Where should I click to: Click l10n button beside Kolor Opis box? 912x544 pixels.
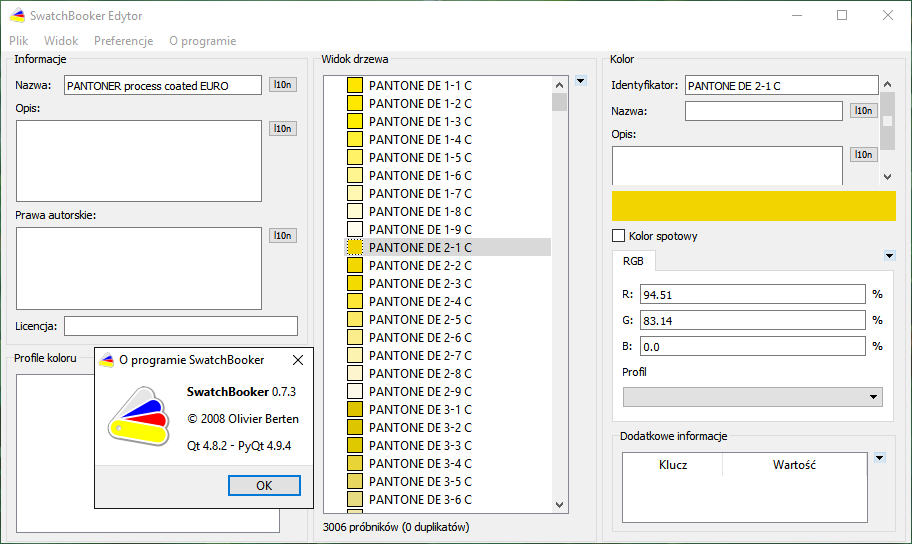[x=863, y=155]
